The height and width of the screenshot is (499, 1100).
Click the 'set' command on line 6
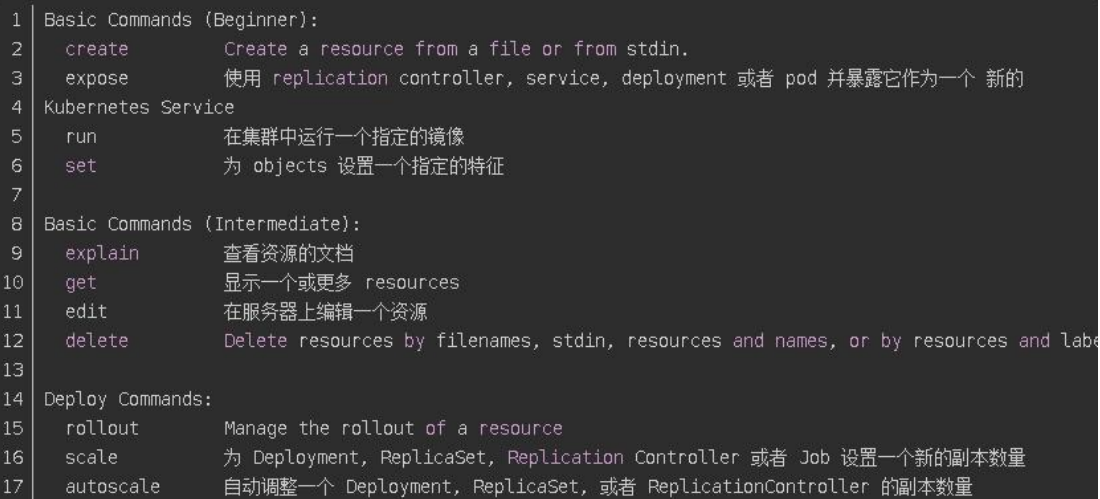pyautogui.click(x=81, y=166)
